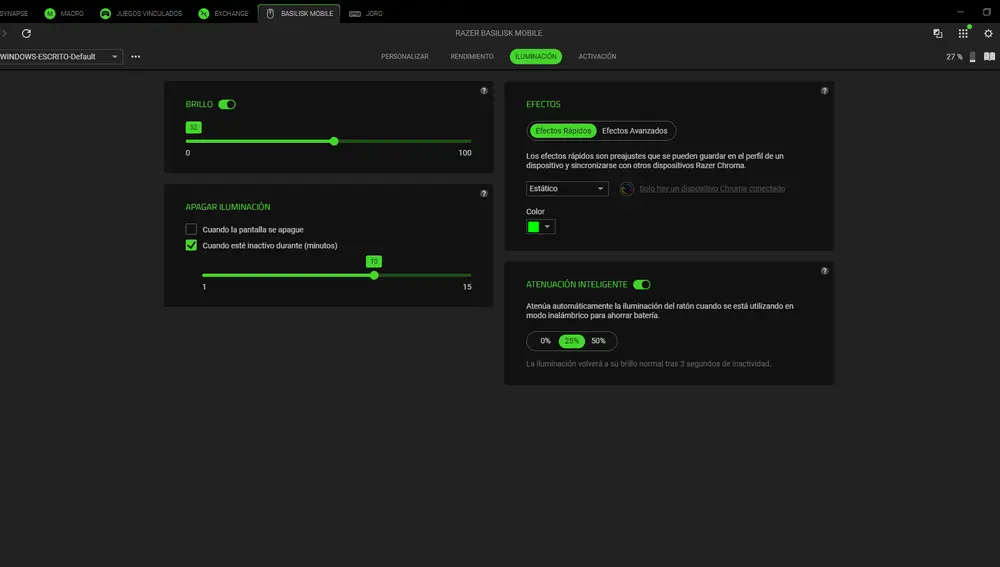Open the Juegos Vinculados controller icon
1000x567 pixels.
(x=105, y=13)
